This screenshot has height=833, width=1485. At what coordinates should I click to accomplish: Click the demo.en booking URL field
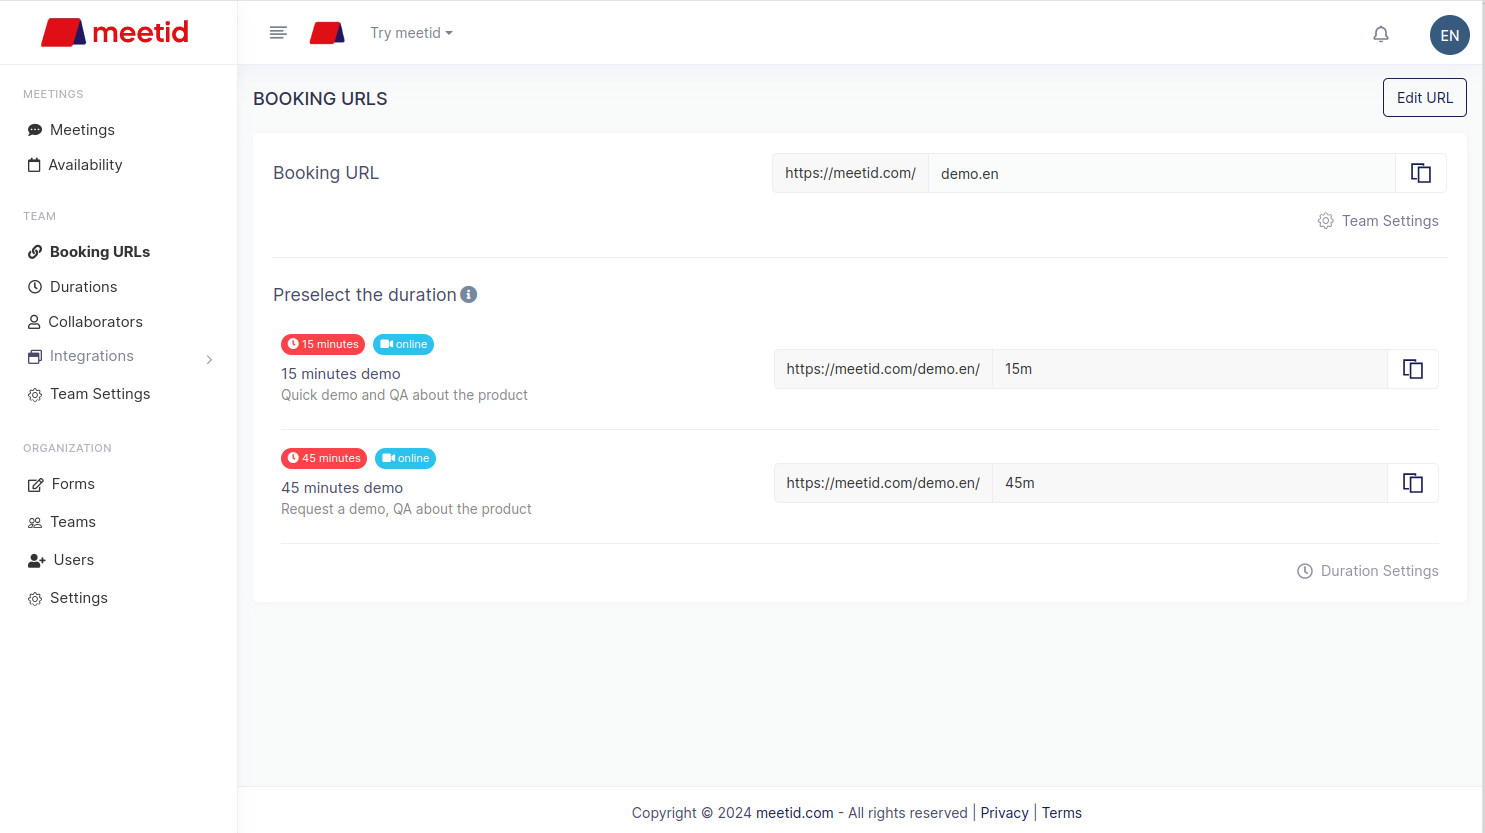point(1162,173)
